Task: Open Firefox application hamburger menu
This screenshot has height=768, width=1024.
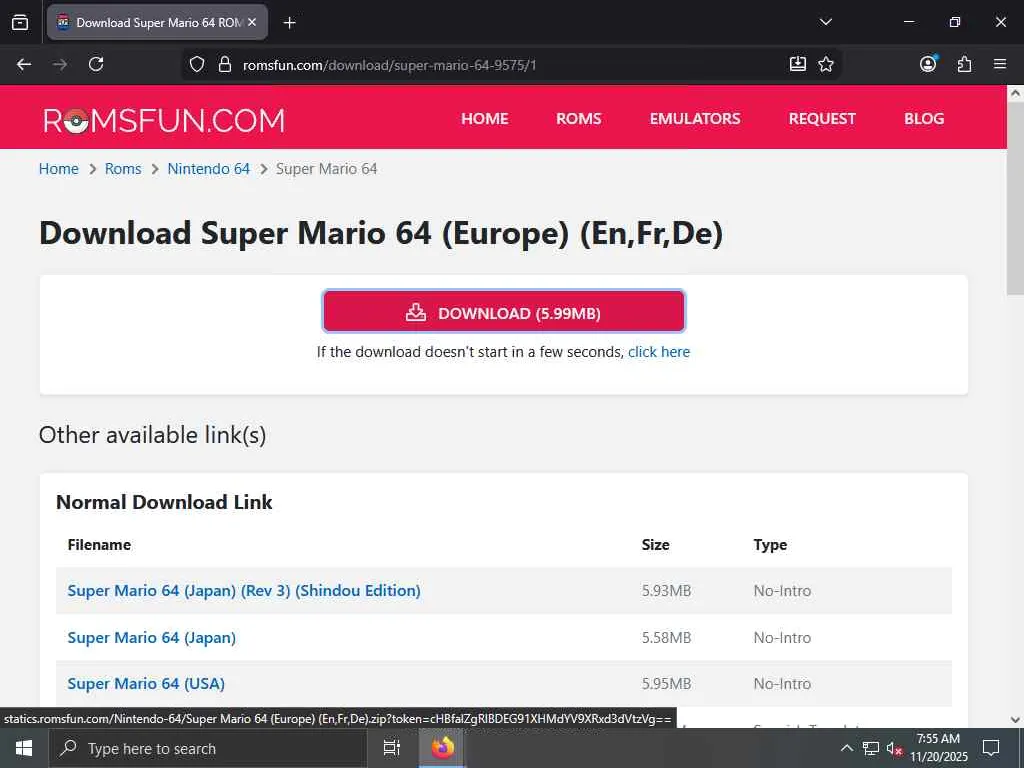Action: (1000, 64)
